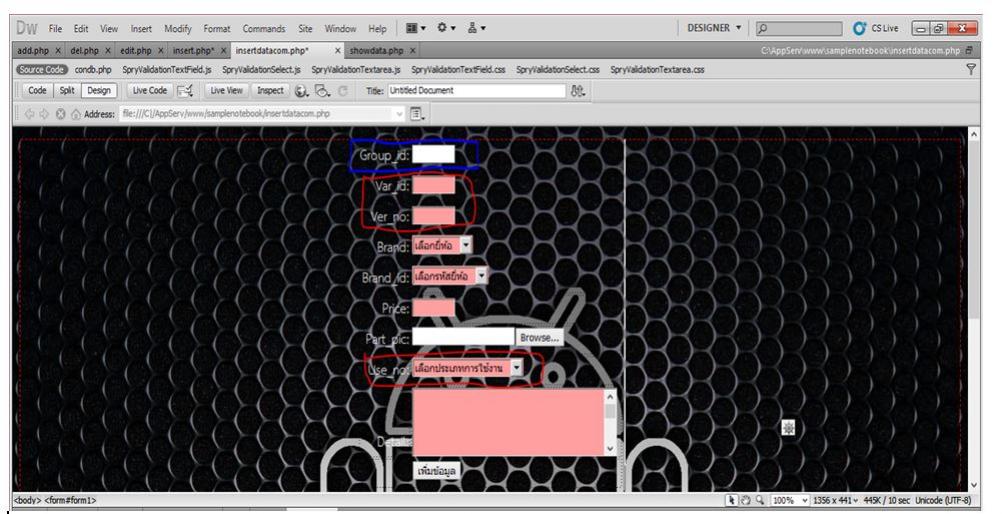Switch to the edit.php tab
Viewport: 1002px width, 514px height.
click(135, 51)
